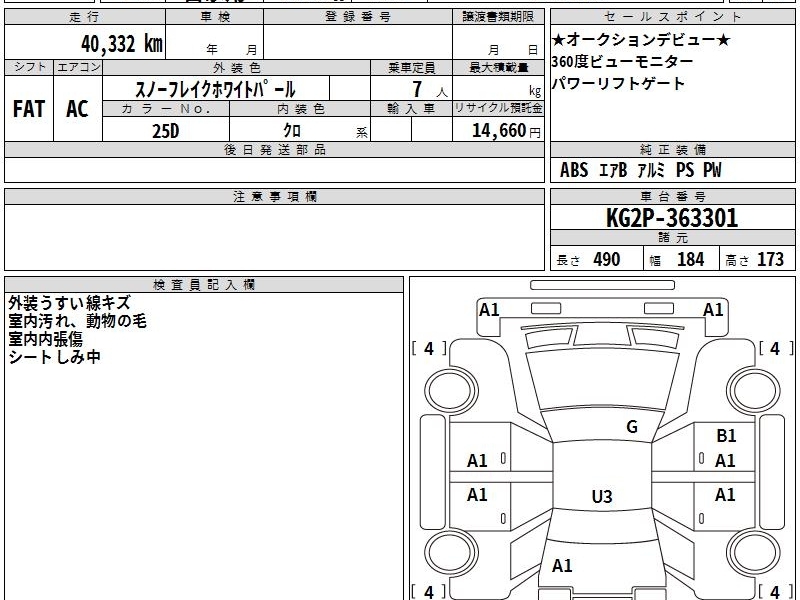Select recycle deposit 14,660円

coord(506,131)
